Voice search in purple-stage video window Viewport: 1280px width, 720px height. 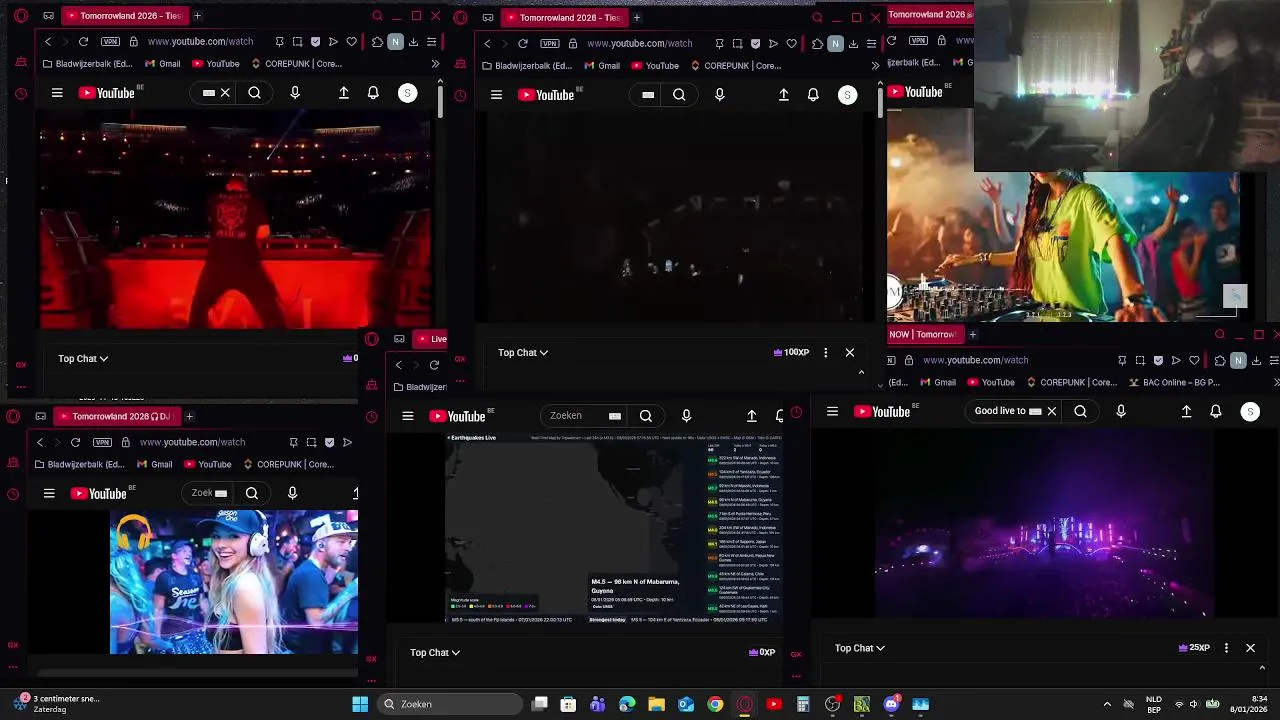click(x=1120, y=411)
